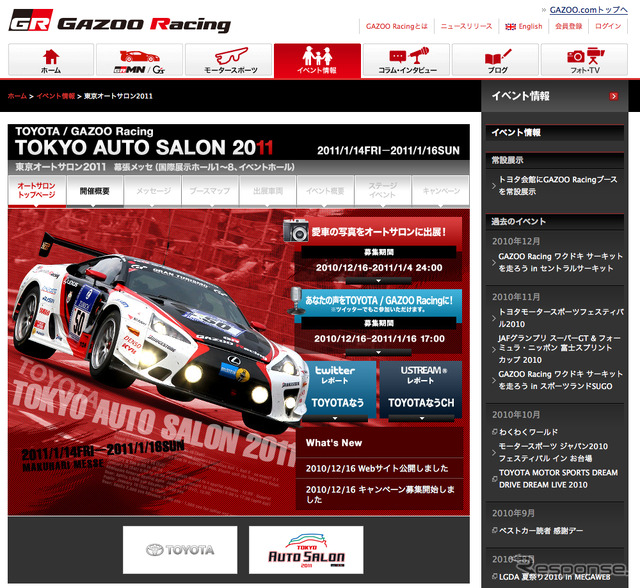Switch to the メッセージ tab

(x=153, y=191)
